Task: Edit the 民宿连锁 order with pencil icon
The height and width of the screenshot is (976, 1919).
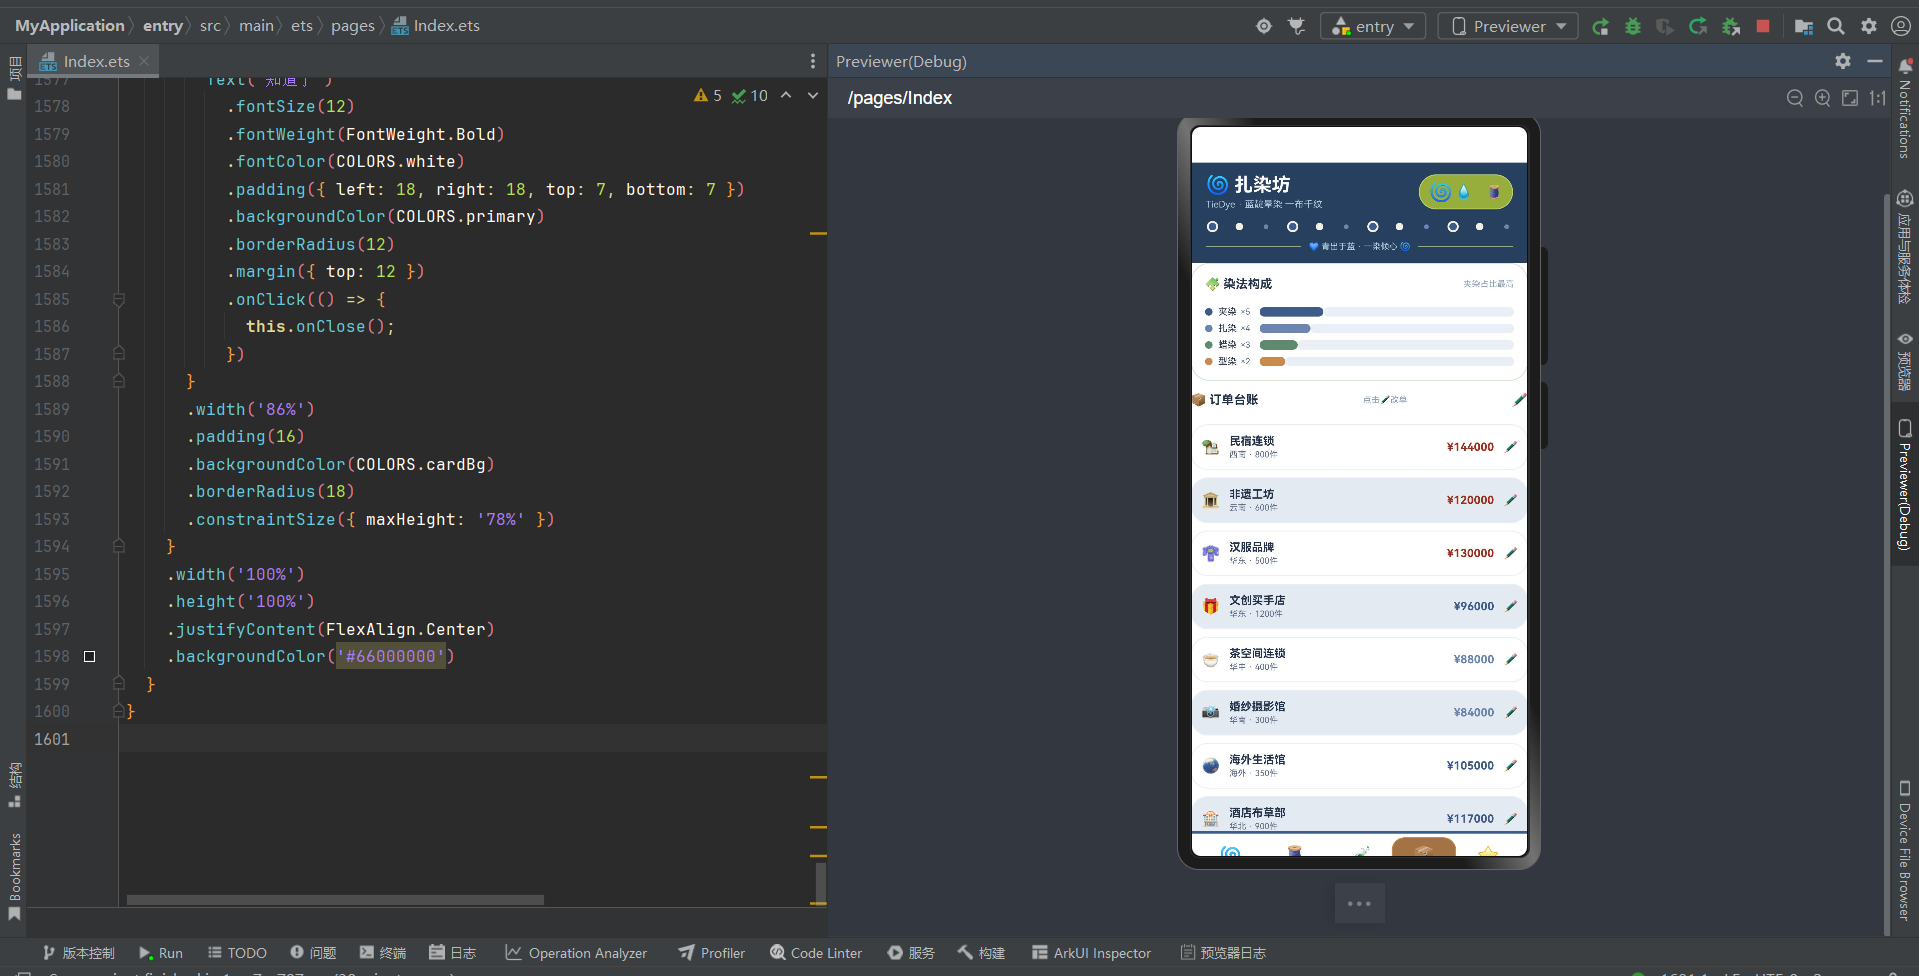Action: point(1511,447)
